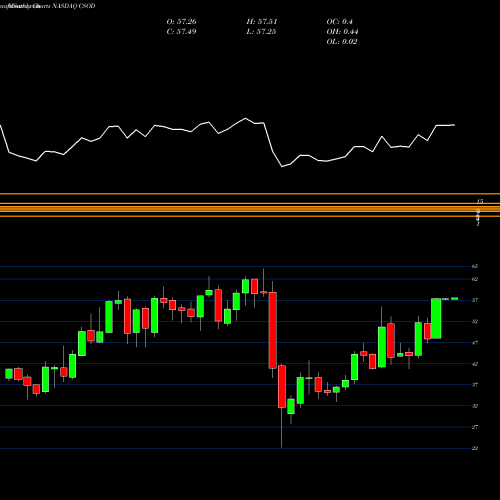This screenshot has width=500, height=500.
Task: Click the NASDAQ CSOD chart title
Action: pos(48,6)
